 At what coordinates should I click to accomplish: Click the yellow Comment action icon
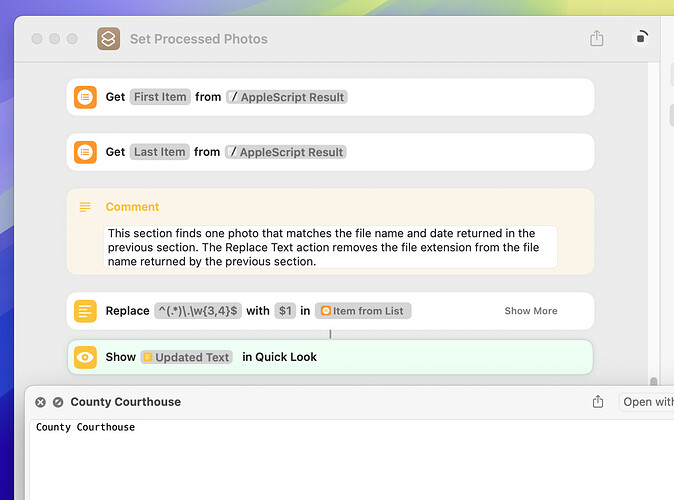(86, 207)
